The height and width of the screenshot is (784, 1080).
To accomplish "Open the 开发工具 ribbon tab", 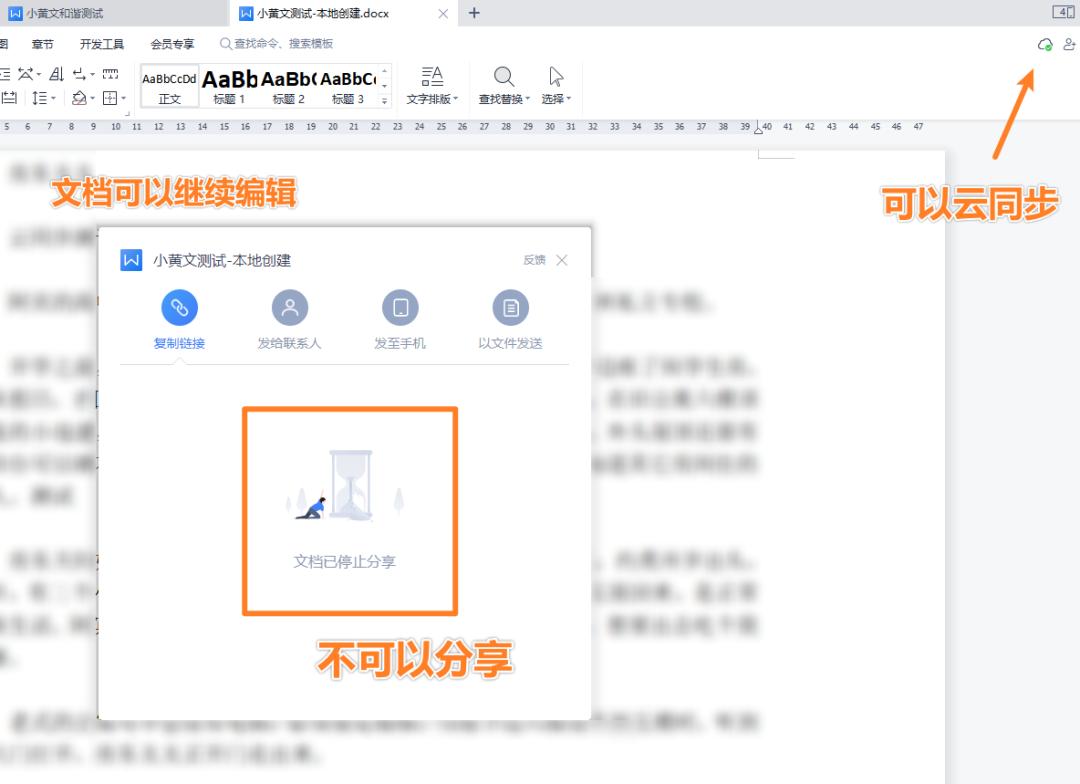I will click(102, 44).
